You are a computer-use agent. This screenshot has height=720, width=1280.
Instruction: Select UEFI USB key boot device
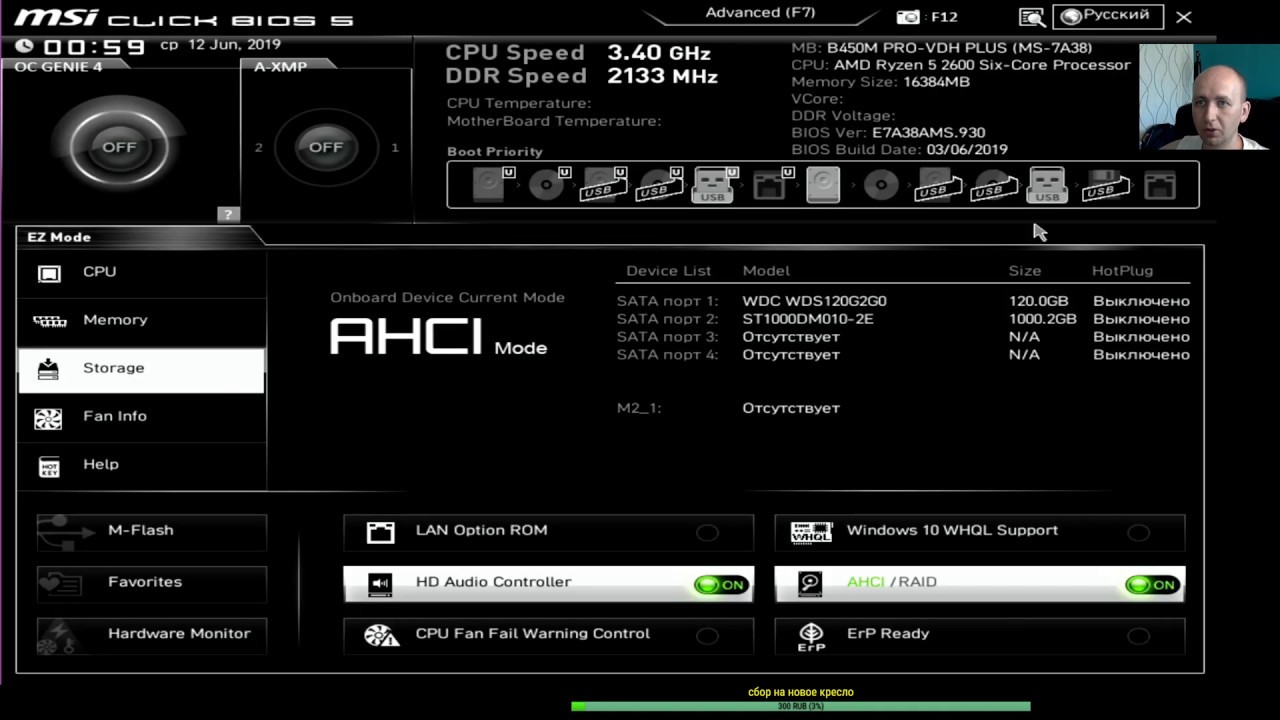click(x=714, y=185)
